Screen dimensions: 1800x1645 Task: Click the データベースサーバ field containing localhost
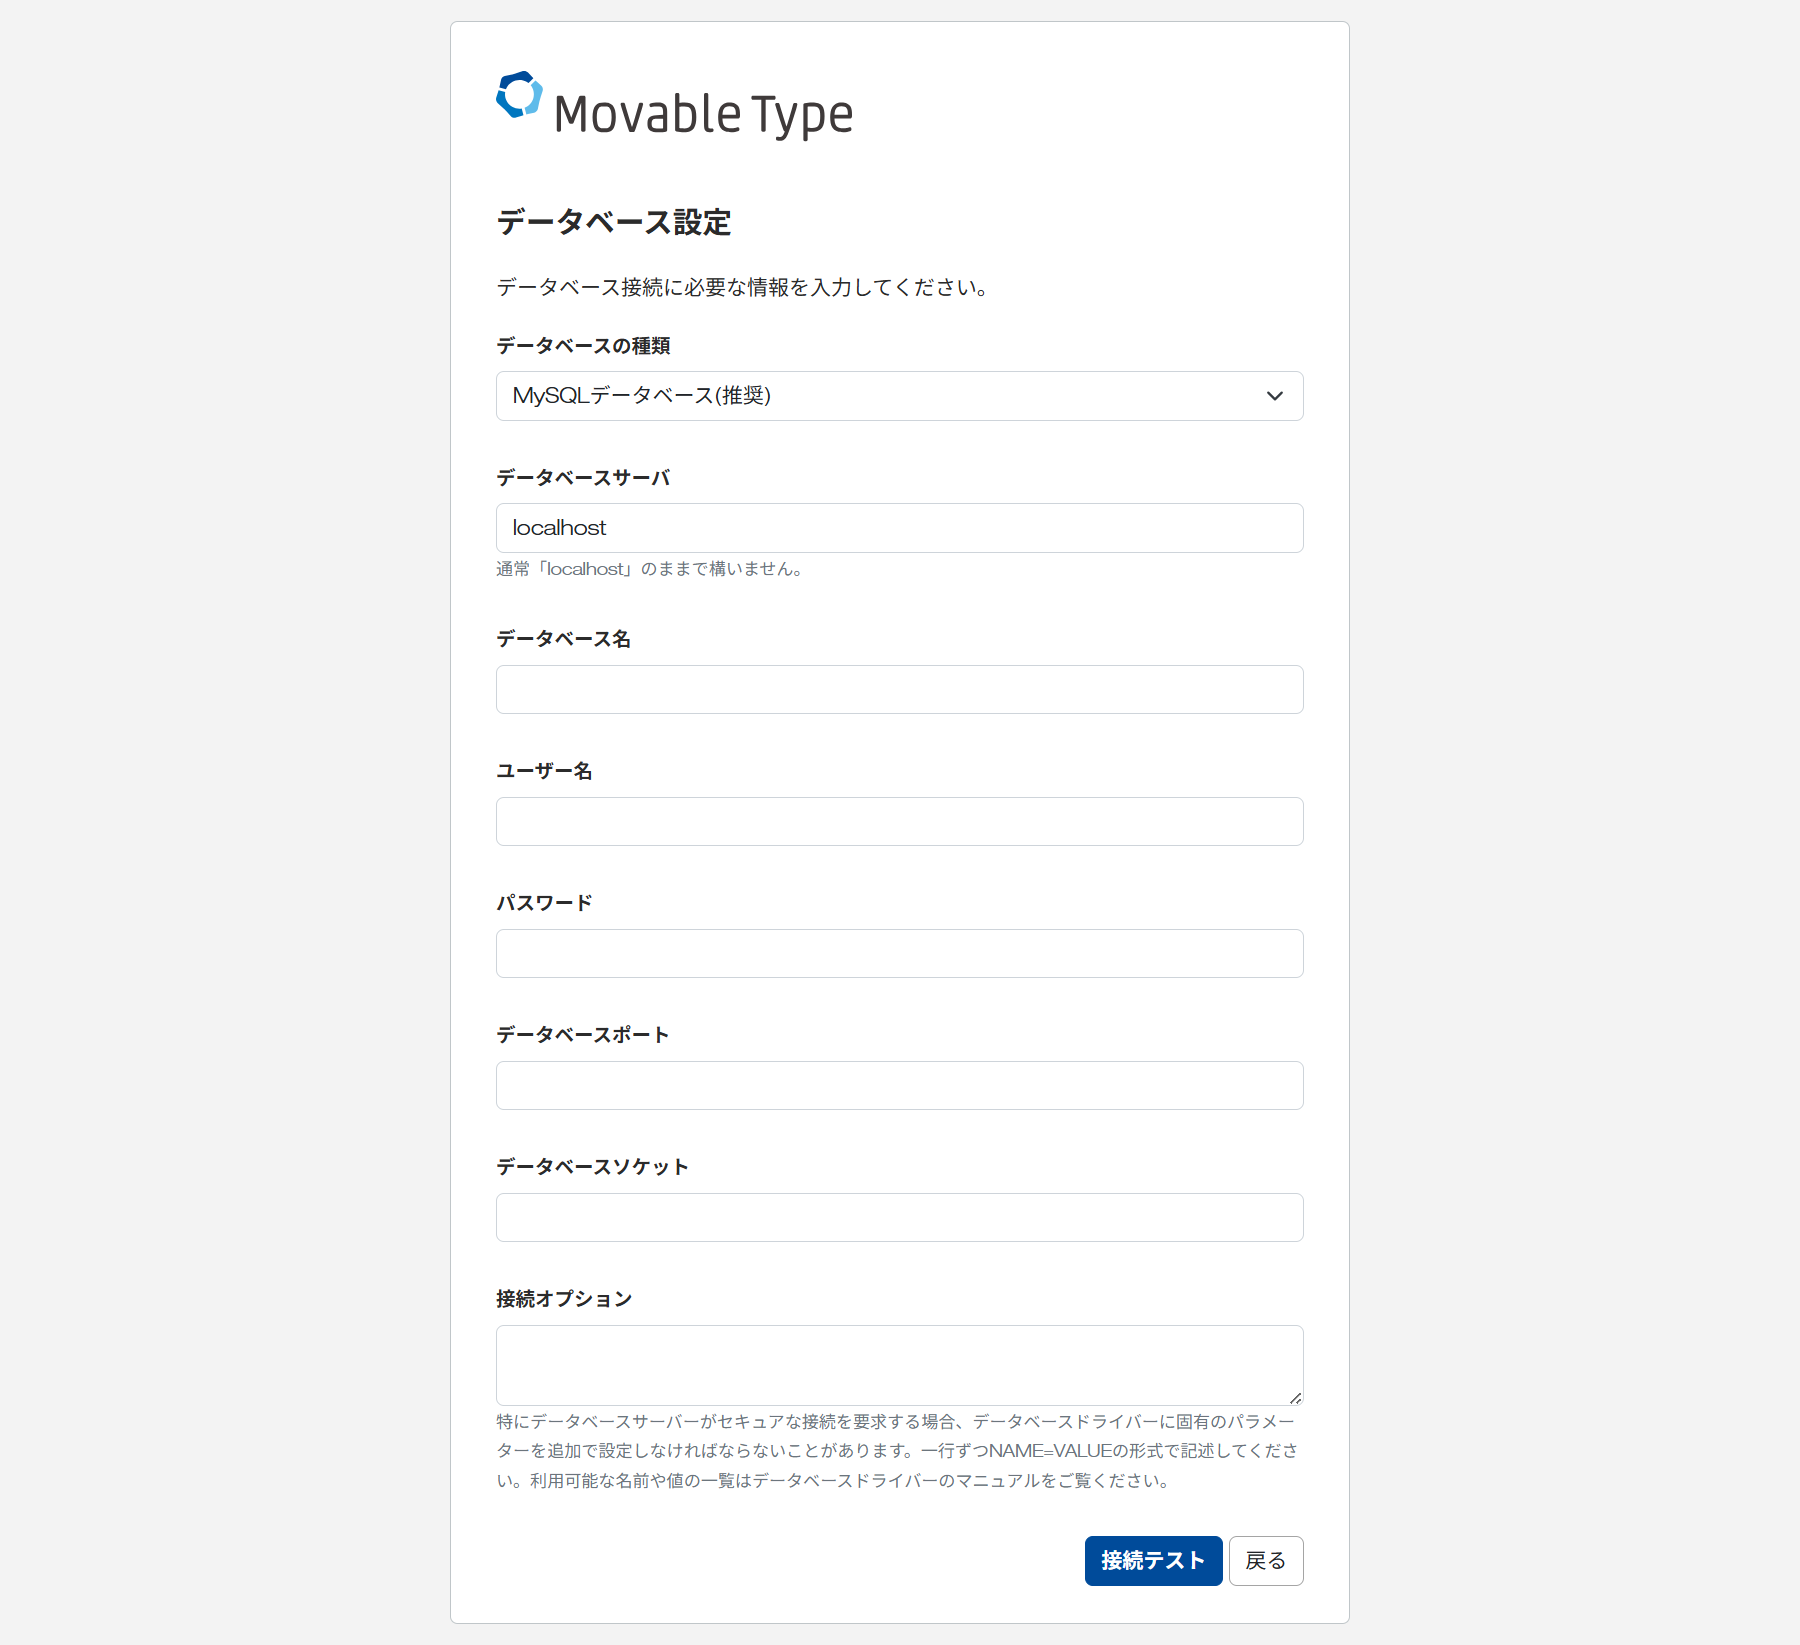click(899, 528)
